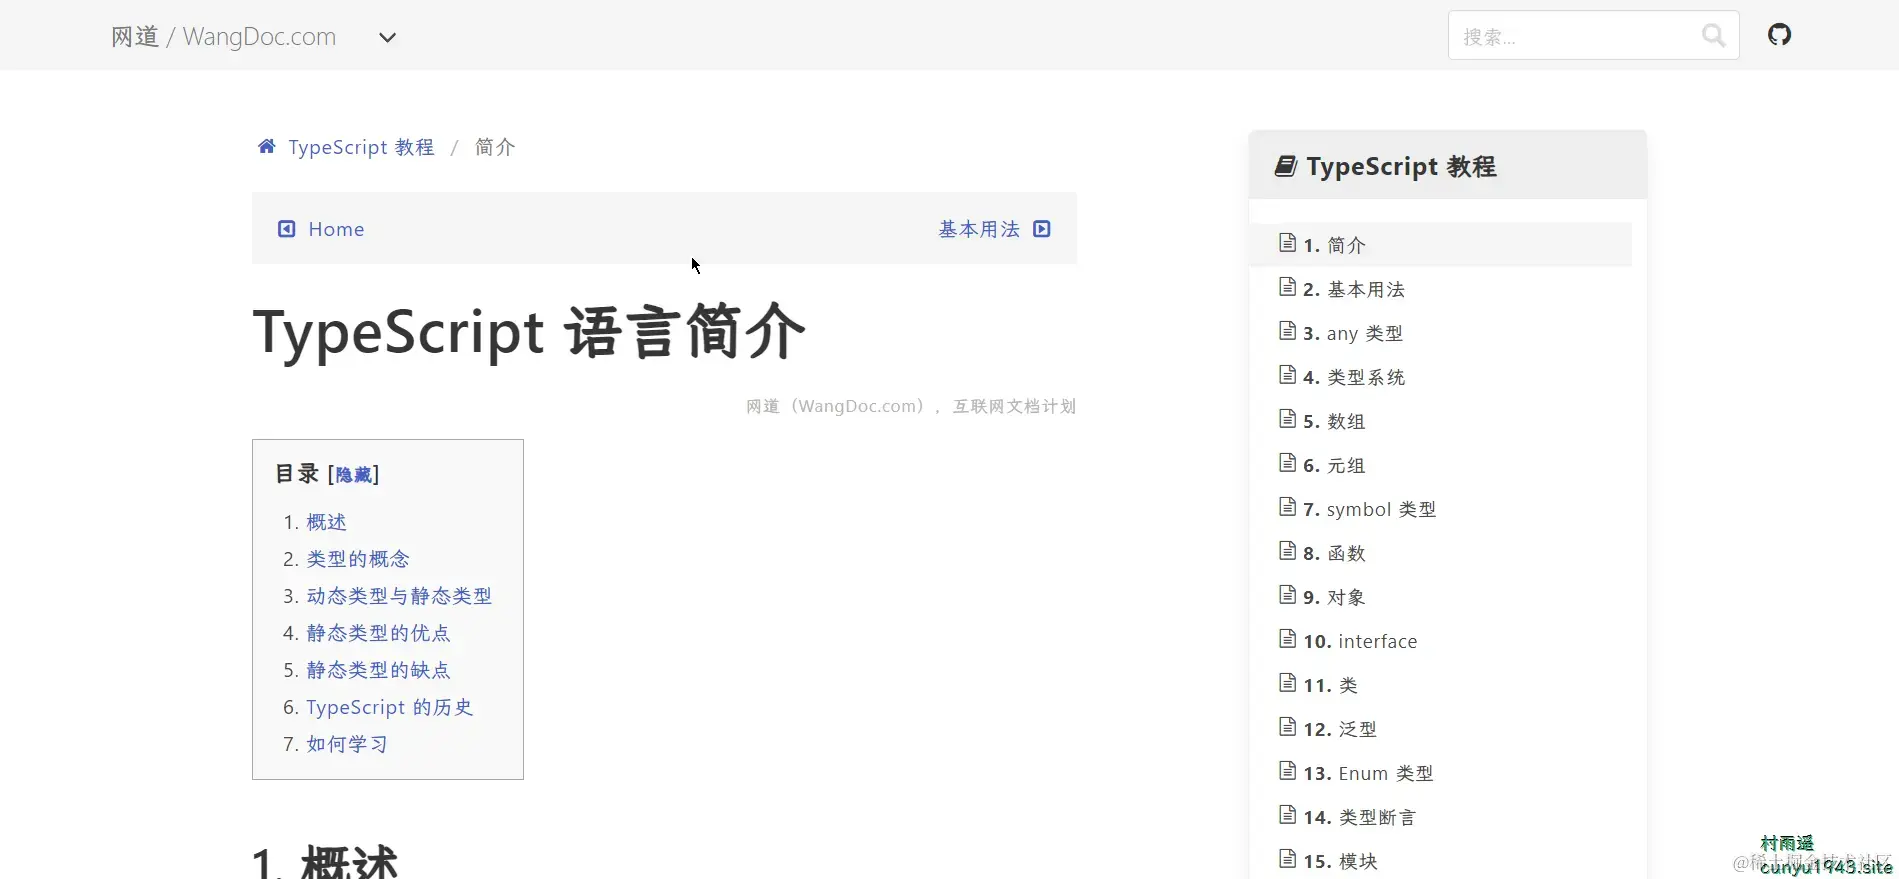Viewport: 1899px width, 879px height.
Task: Open 13. Enum 类型 chapter in sidebar
Action: (x=1440, y=772)
